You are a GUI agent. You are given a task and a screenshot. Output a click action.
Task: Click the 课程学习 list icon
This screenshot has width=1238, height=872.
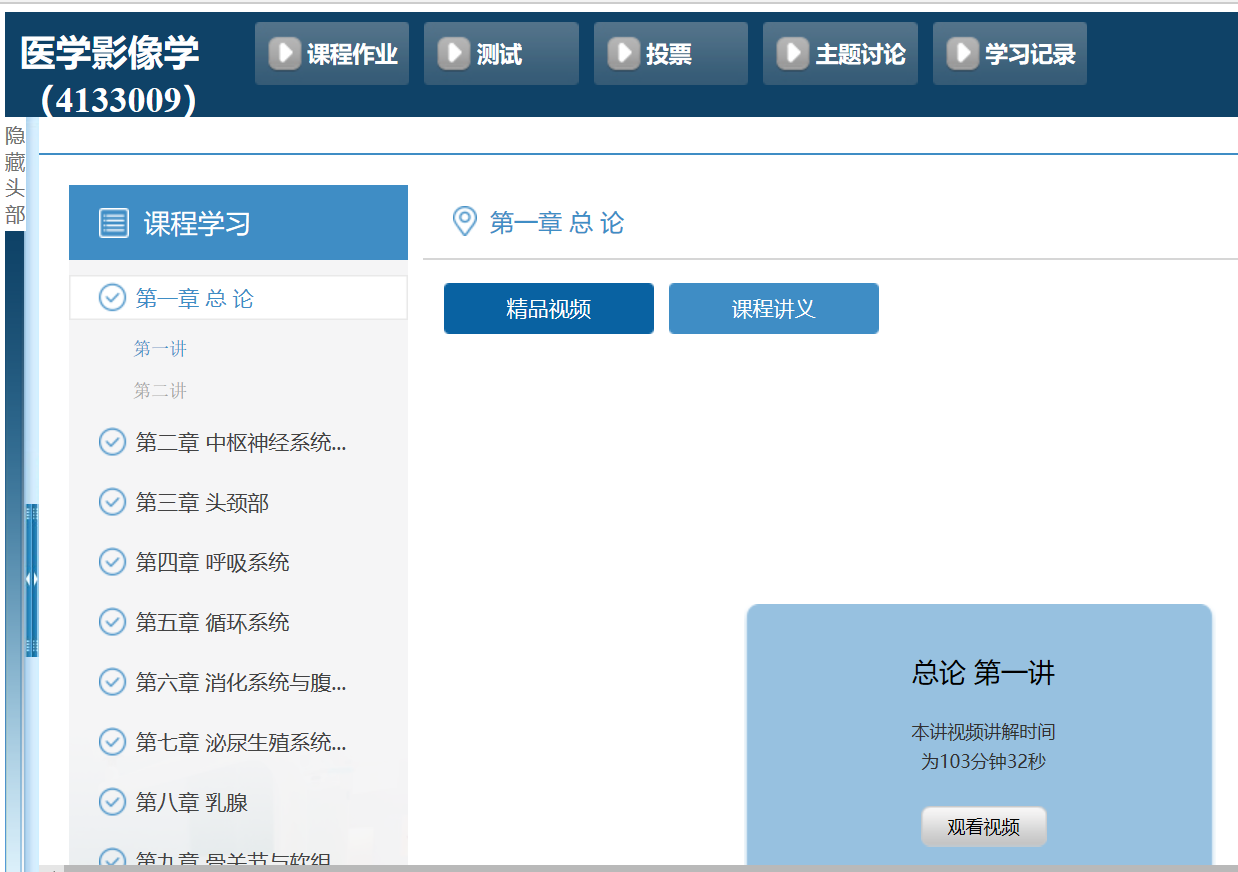[114, 223]
